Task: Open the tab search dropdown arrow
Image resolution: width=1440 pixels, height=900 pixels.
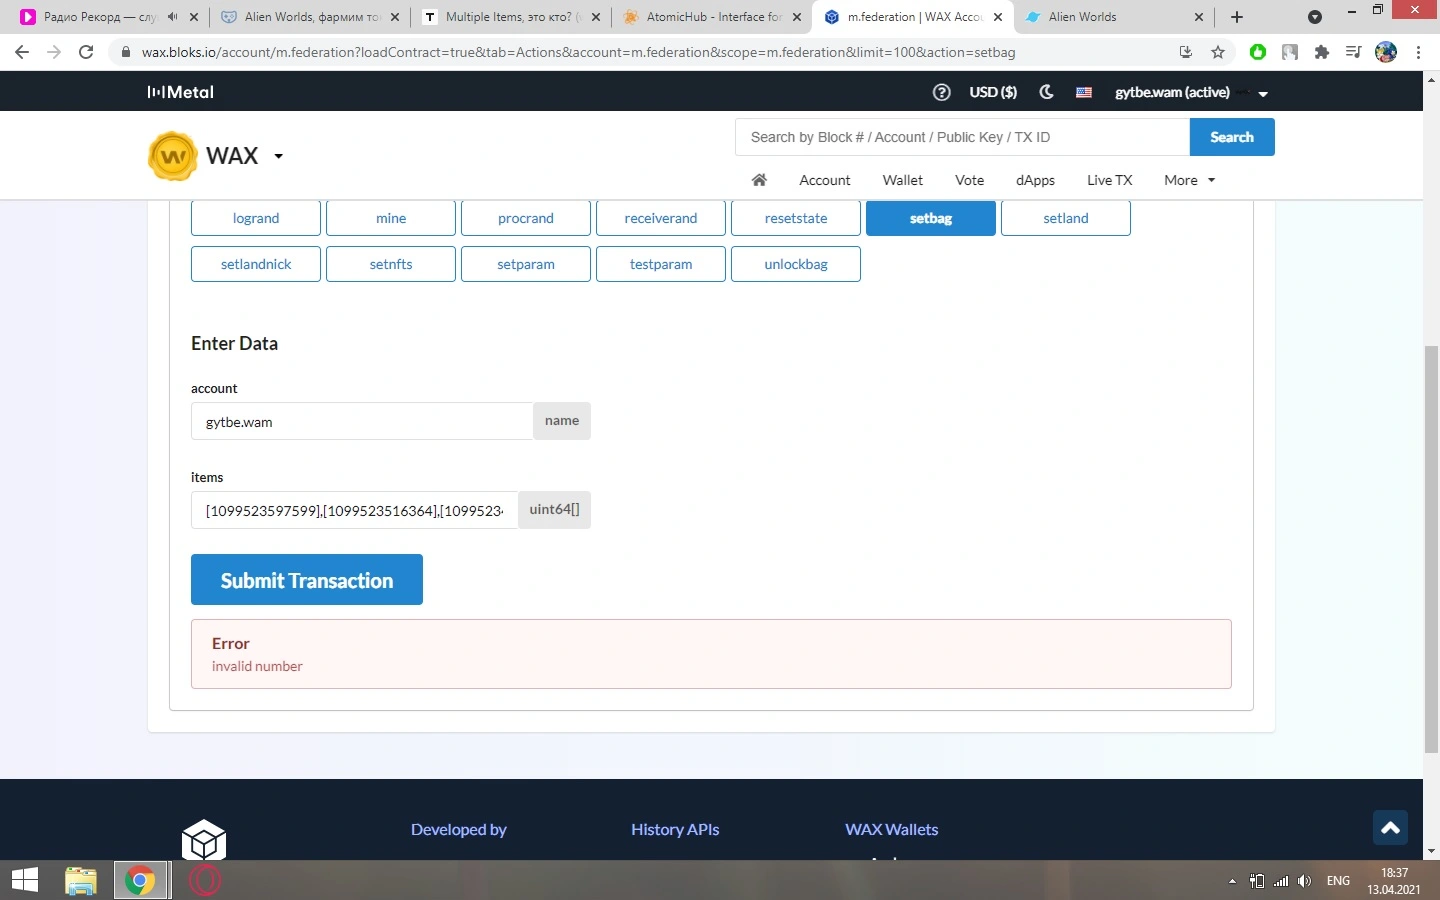Action: (x=1315, y=17)
